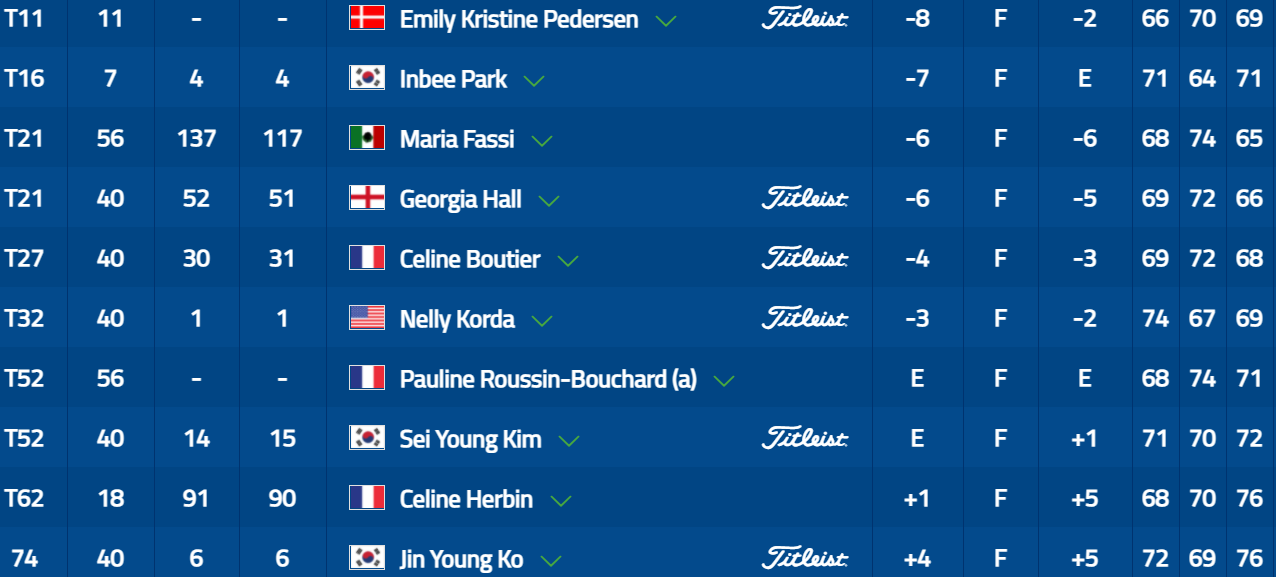Expand Inbee Park's details chevron
Screen dimensions: 1276x577
pos(534,80)
